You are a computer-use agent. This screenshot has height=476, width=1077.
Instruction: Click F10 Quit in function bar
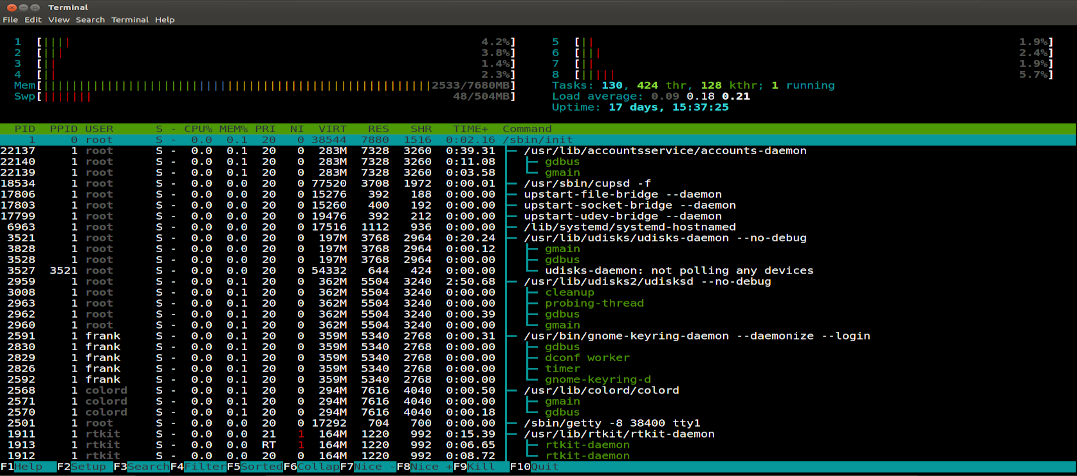tap(535, 467)
